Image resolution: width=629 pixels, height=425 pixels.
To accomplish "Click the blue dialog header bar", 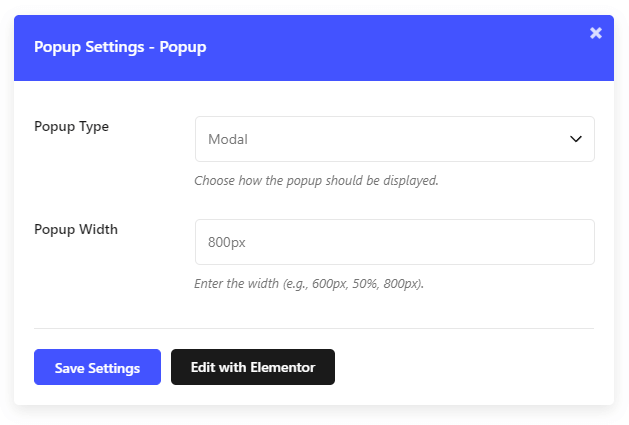I will point(314,48).
